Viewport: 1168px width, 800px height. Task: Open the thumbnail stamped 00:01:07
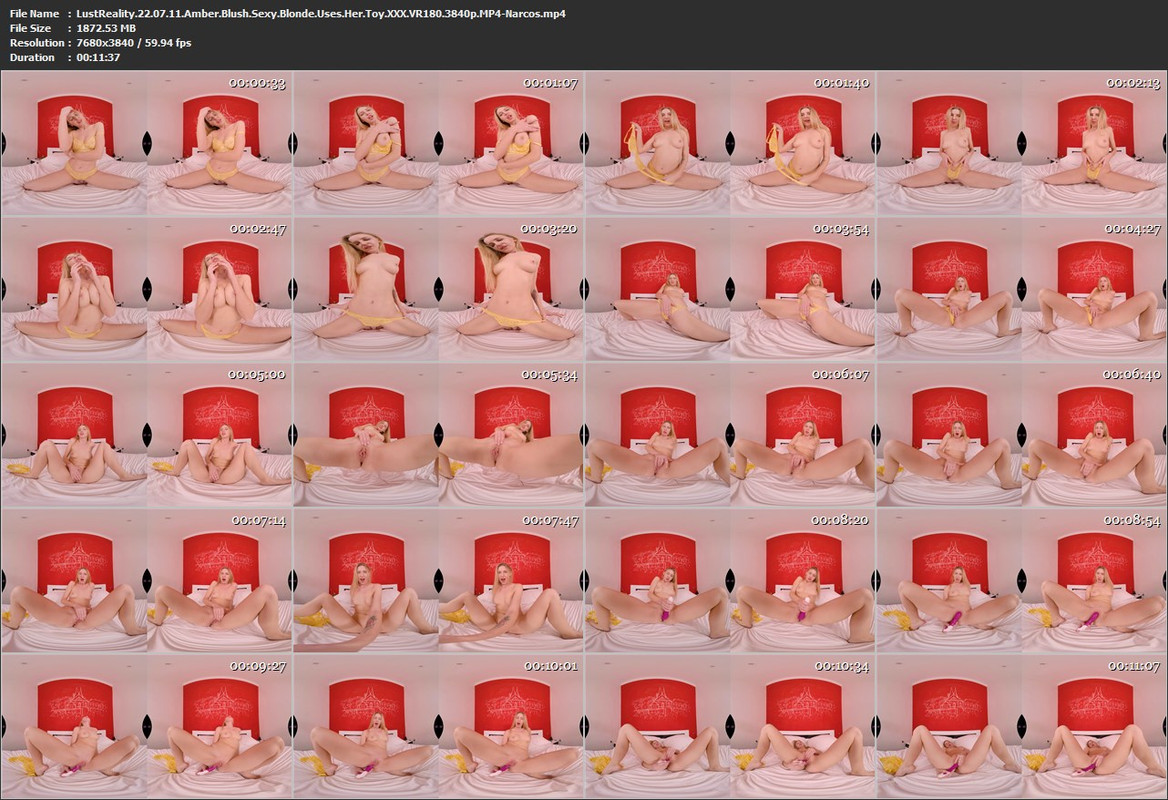click(x=438, y=144)
